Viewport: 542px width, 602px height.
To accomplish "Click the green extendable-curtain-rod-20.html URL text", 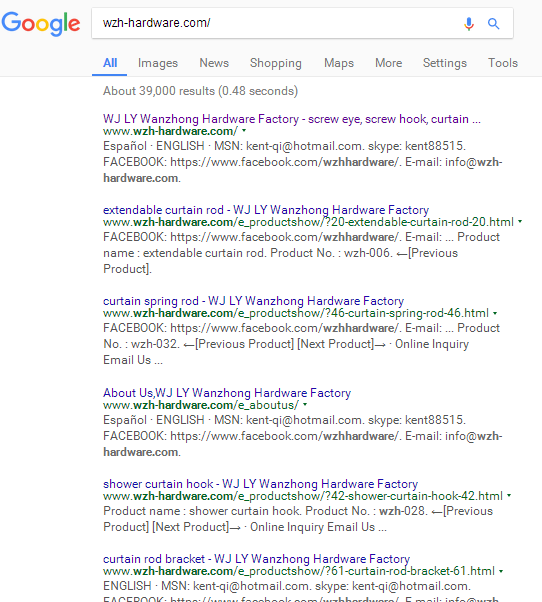I will tap(308, 222).
